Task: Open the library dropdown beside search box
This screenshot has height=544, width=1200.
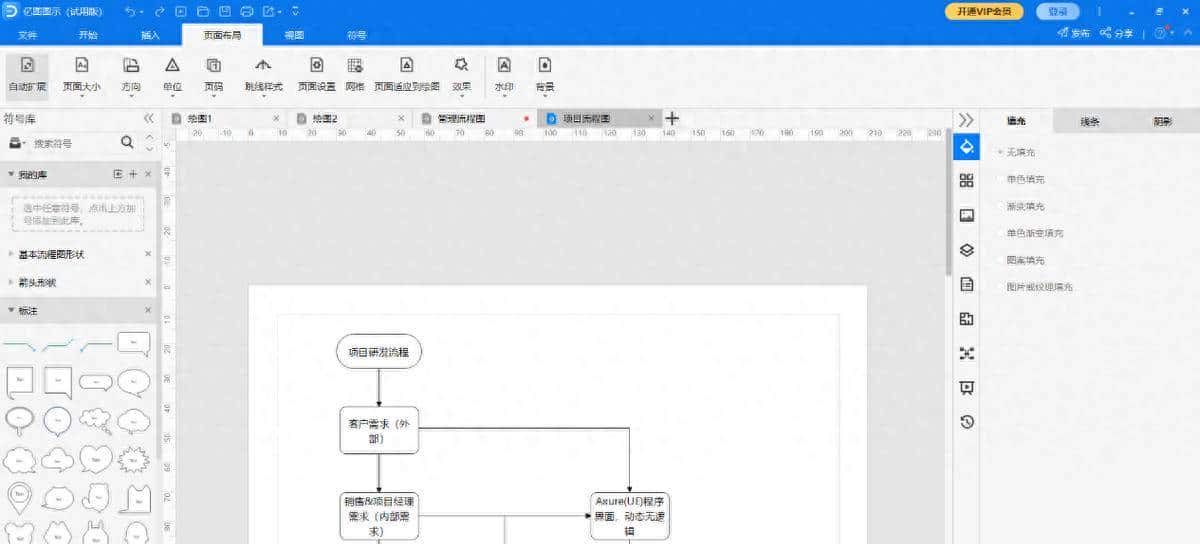Action: (17, 144)
